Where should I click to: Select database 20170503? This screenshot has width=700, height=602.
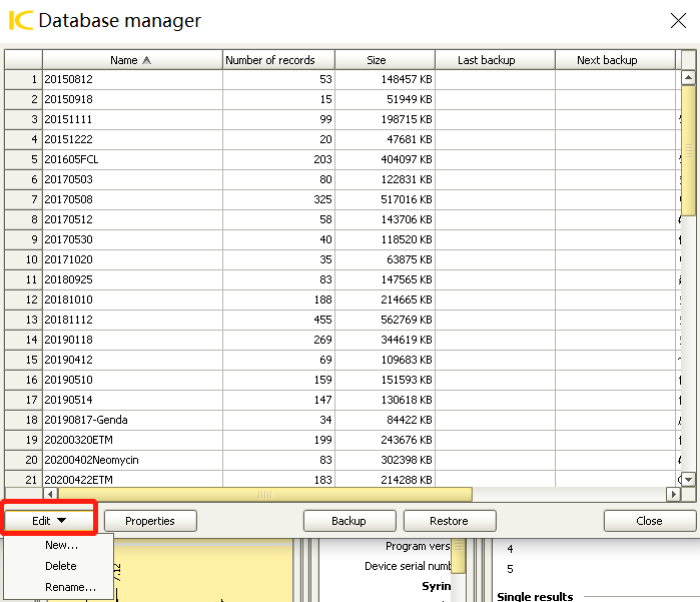(x=132, y=180)
